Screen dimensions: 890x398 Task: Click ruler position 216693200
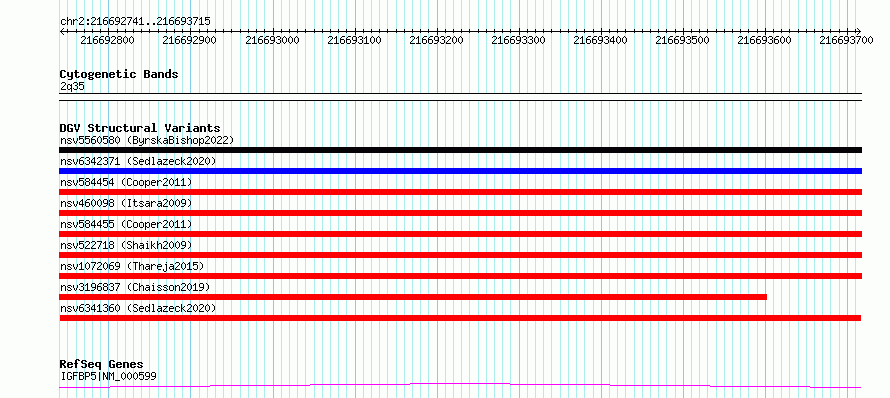[436, 40]
